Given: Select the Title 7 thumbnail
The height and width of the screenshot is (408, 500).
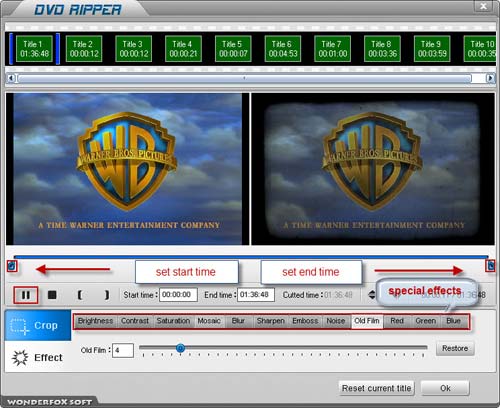Looking at the screenshot, I should click(x=332, y=49).
